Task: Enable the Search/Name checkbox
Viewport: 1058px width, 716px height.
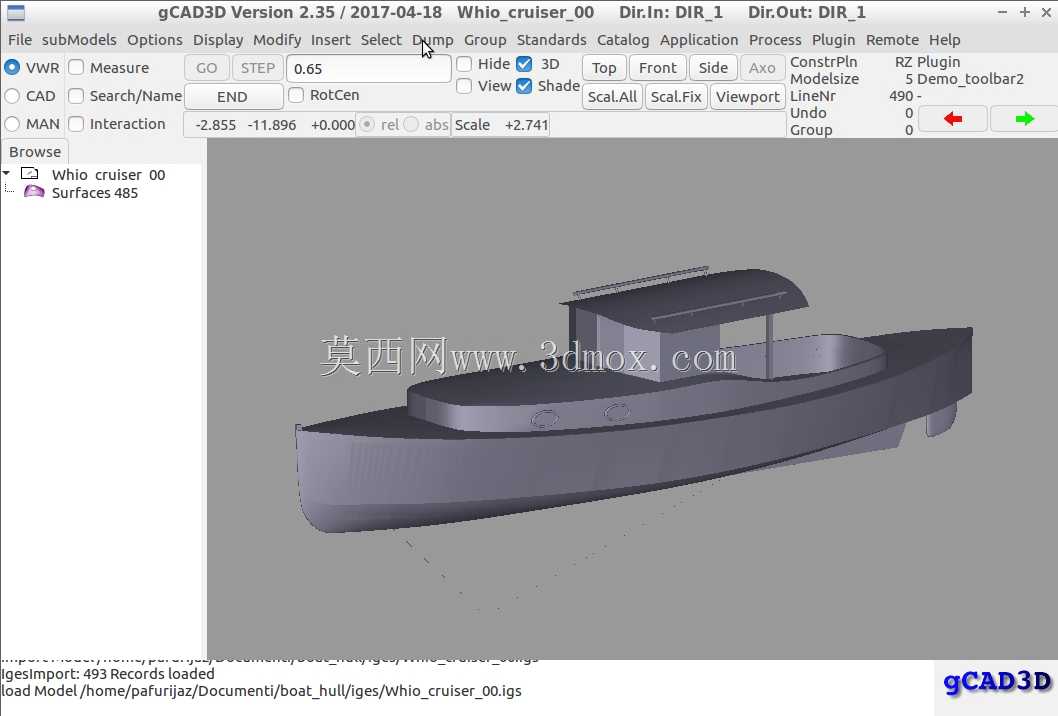Action: click(76, 96)
